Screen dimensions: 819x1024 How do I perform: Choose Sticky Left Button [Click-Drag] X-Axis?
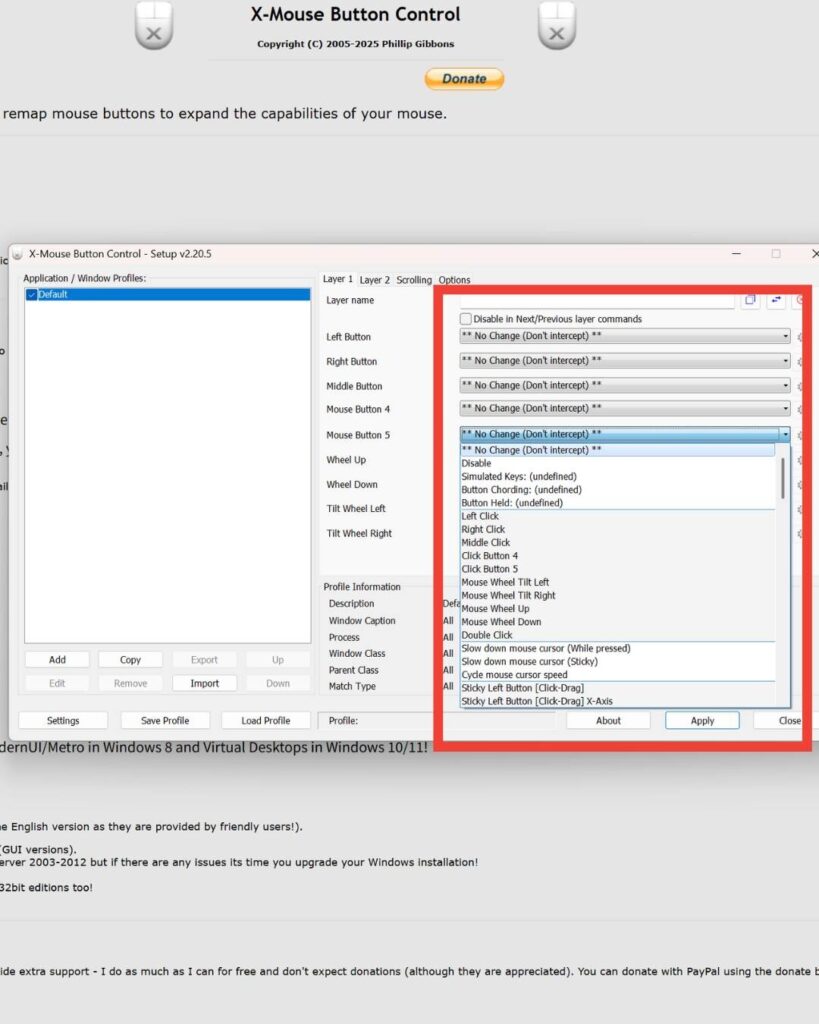(x=617, y=701)
